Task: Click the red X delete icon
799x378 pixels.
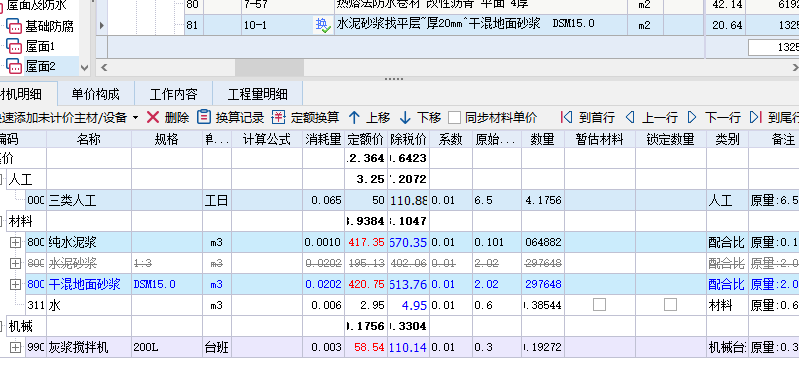Action: (153, 118)
